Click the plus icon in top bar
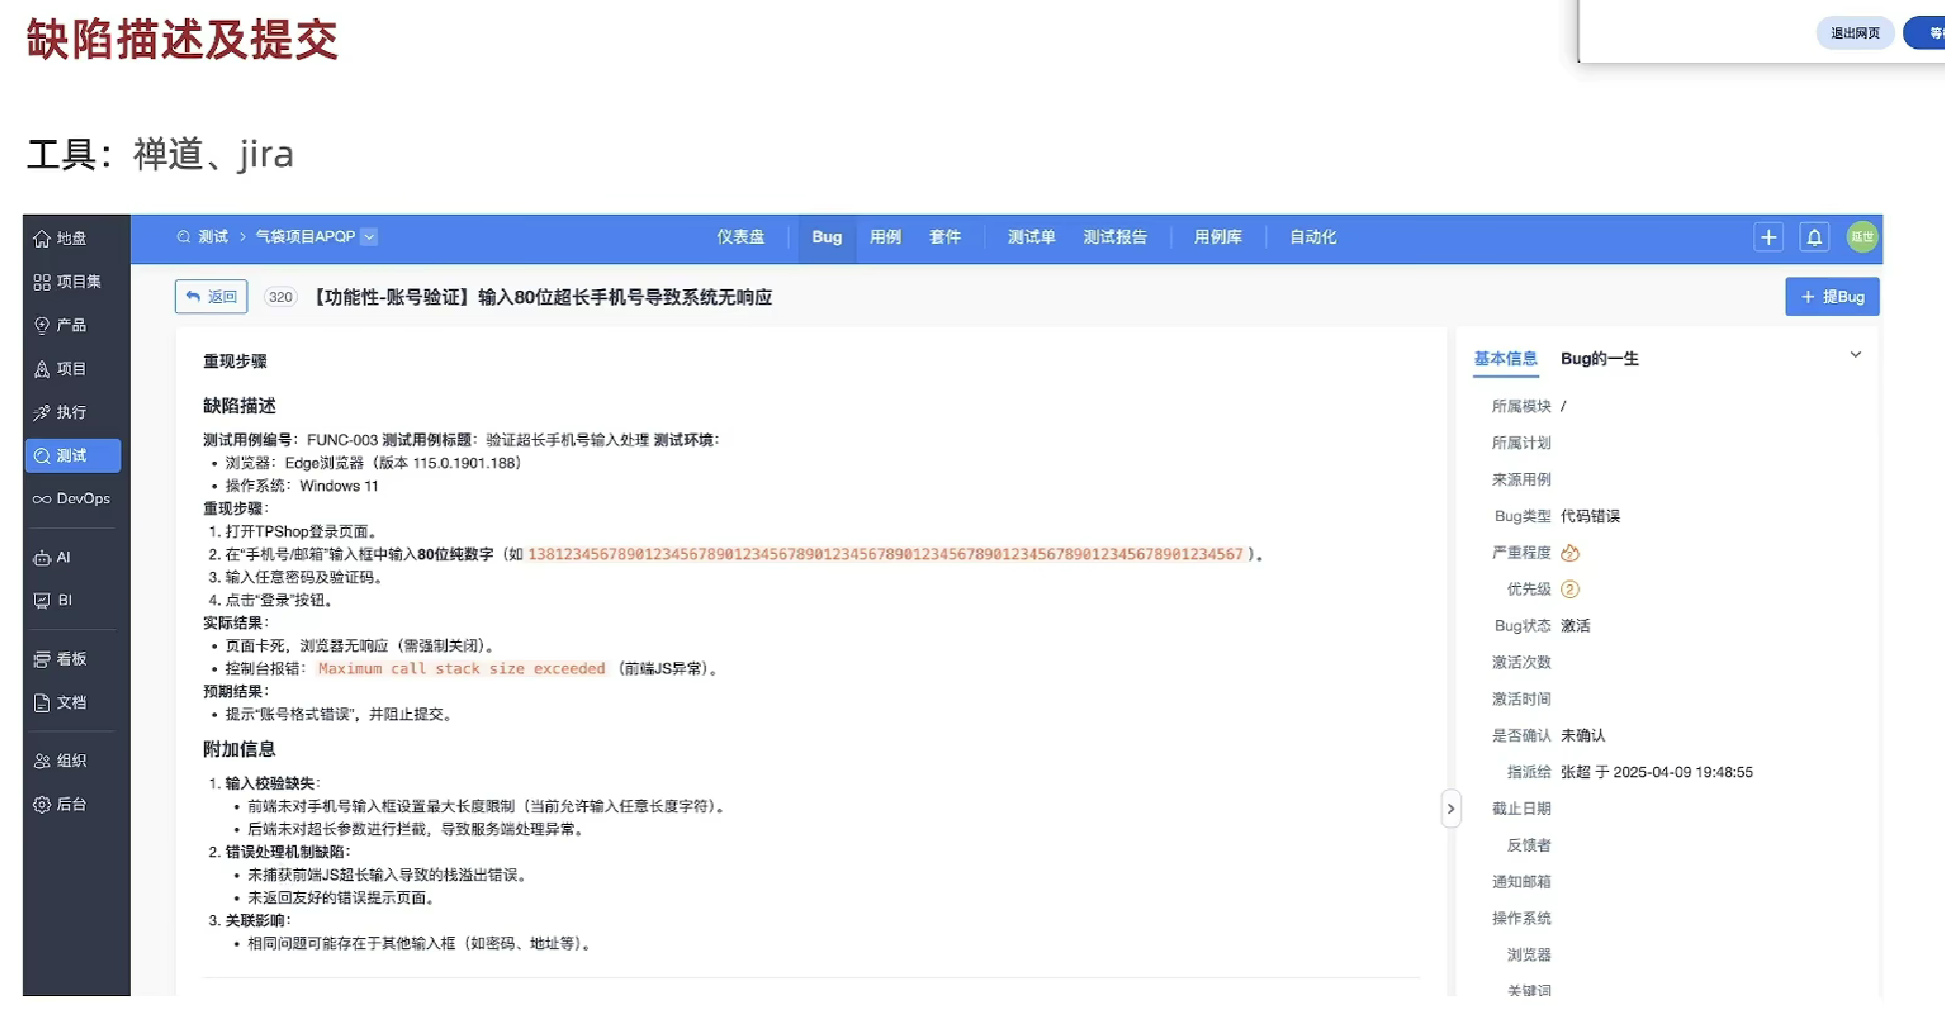The image size is (1945, 1011). coord(1768,238)
